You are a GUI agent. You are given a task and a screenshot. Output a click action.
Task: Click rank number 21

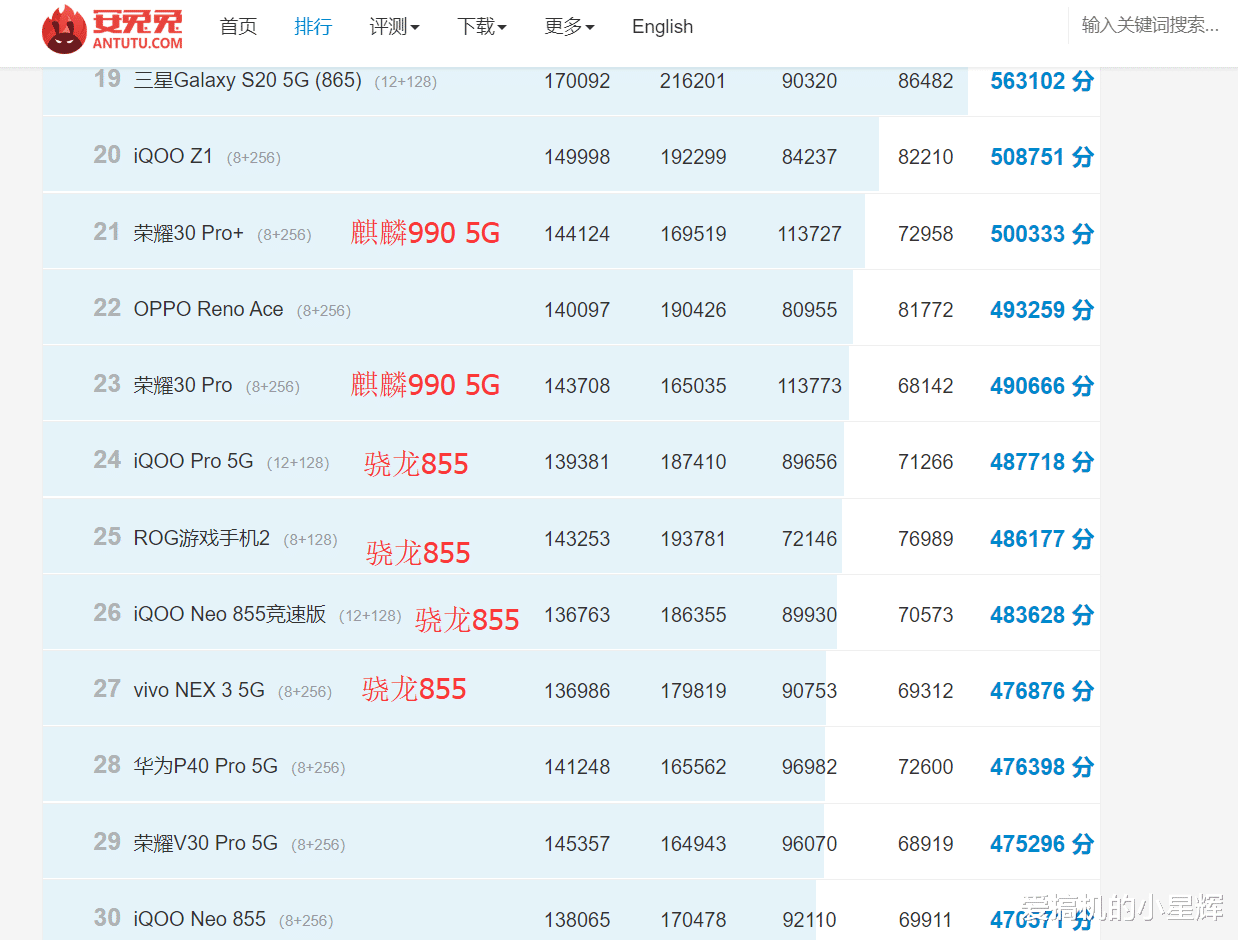point(107,232)
